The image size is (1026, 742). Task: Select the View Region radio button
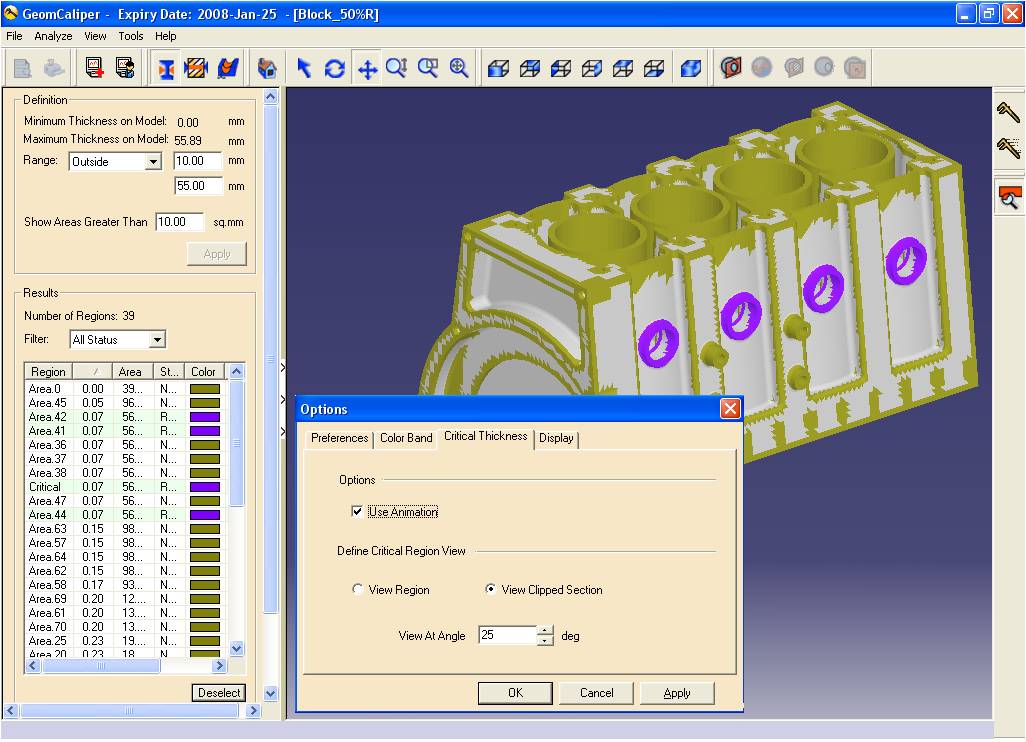357,589
